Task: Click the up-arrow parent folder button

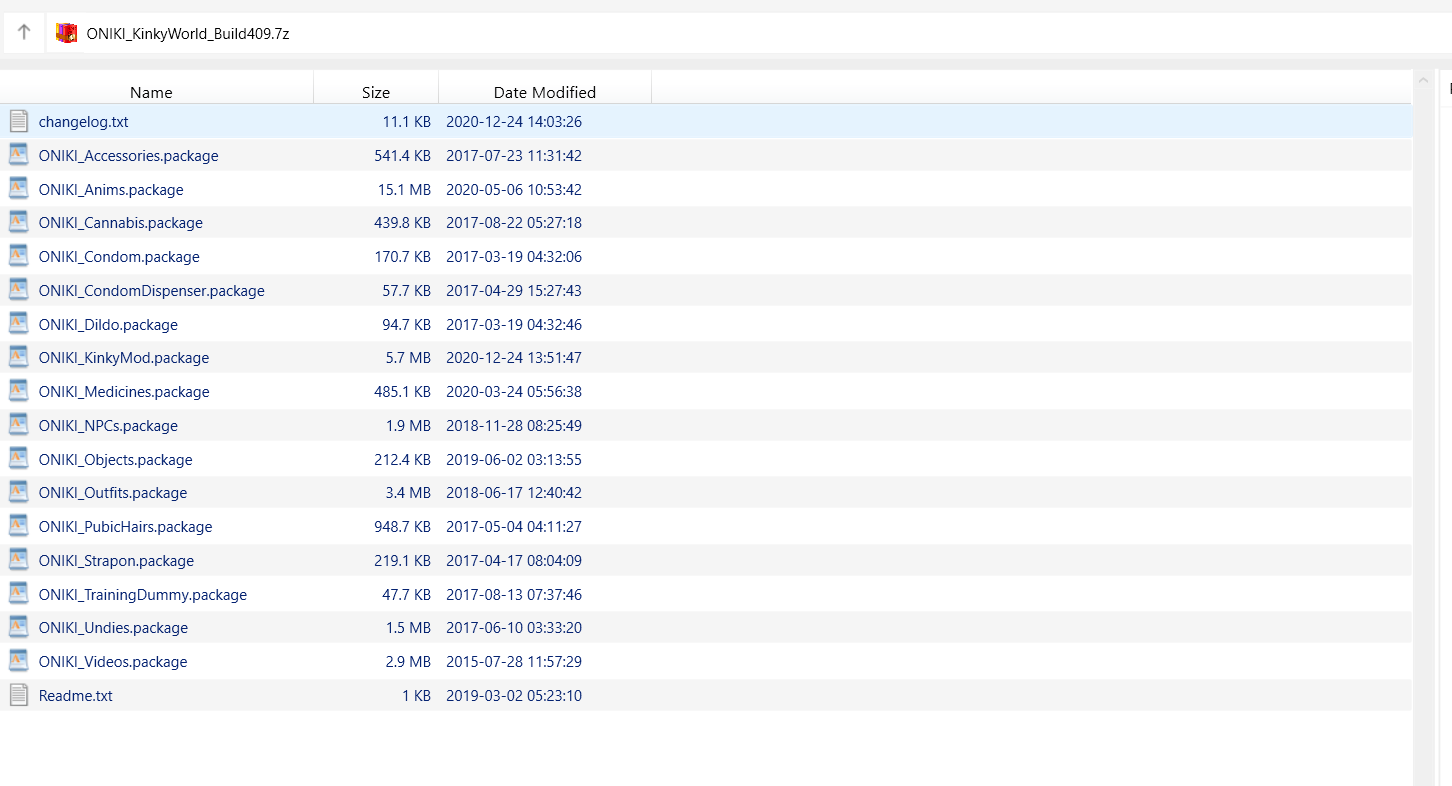Action: tap(24, 33)
